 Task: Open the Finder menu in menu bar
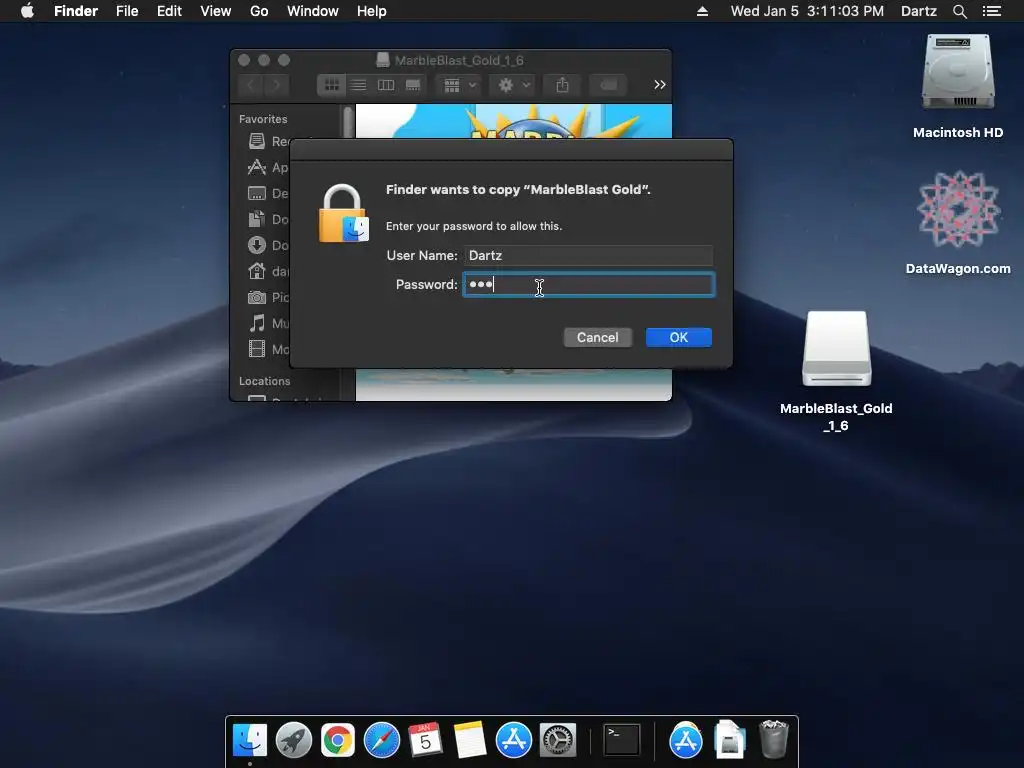[x=76, y=11]
